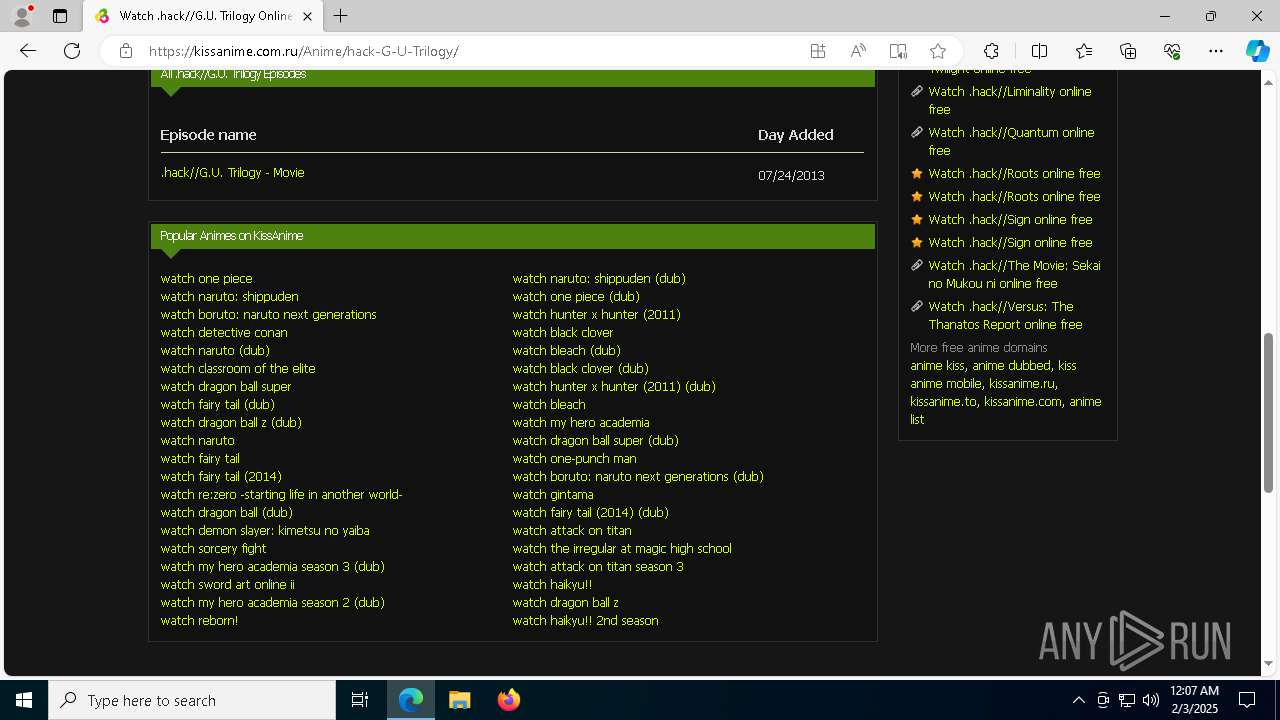Open watch classroom of the elite link
The height and width of the screenshot is (720, 1280).
(x=238, y=368)
